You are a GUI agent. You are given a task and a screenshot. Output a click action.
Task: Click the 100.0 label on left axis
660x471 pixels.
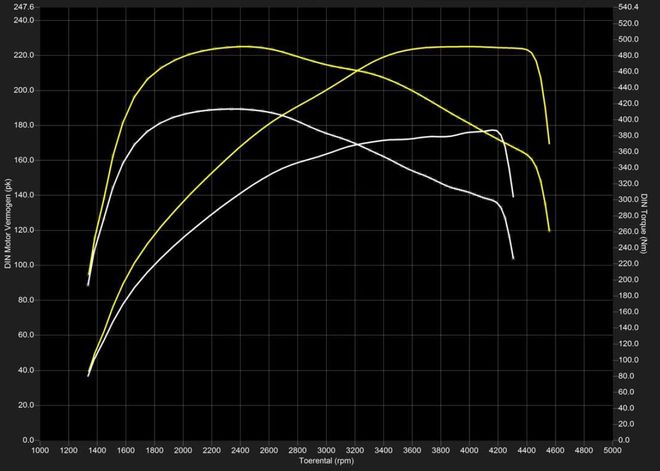(24, 265)
